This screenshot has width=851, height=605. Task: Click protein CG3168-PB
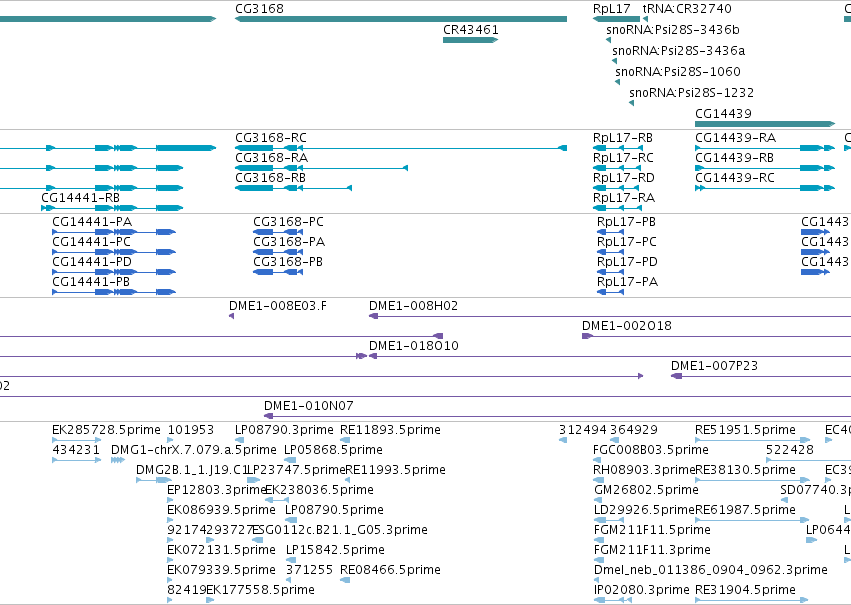click(278, 272)
